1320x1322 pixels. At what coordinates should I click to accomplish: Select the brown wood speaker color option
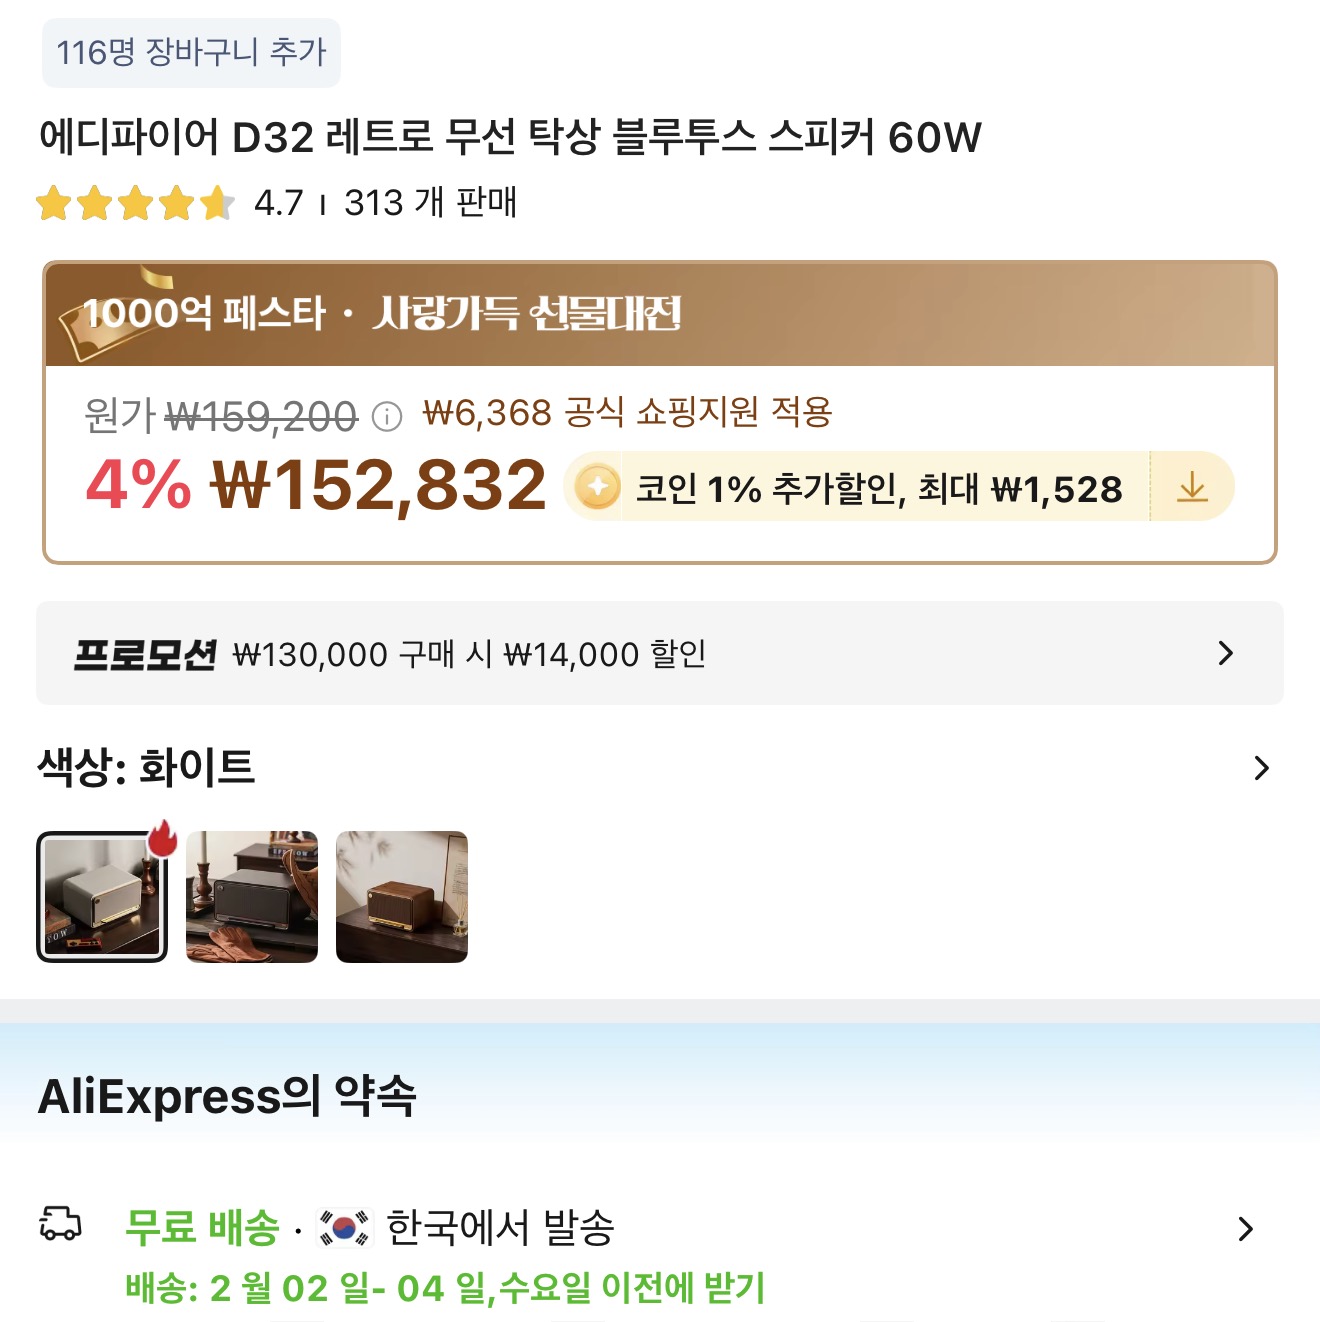click(x=402, y=897)
